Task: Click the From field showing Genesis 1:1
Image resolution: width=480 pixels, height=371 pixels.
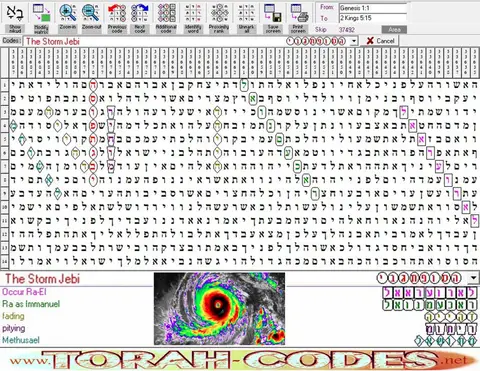Action: pos(373,8)
